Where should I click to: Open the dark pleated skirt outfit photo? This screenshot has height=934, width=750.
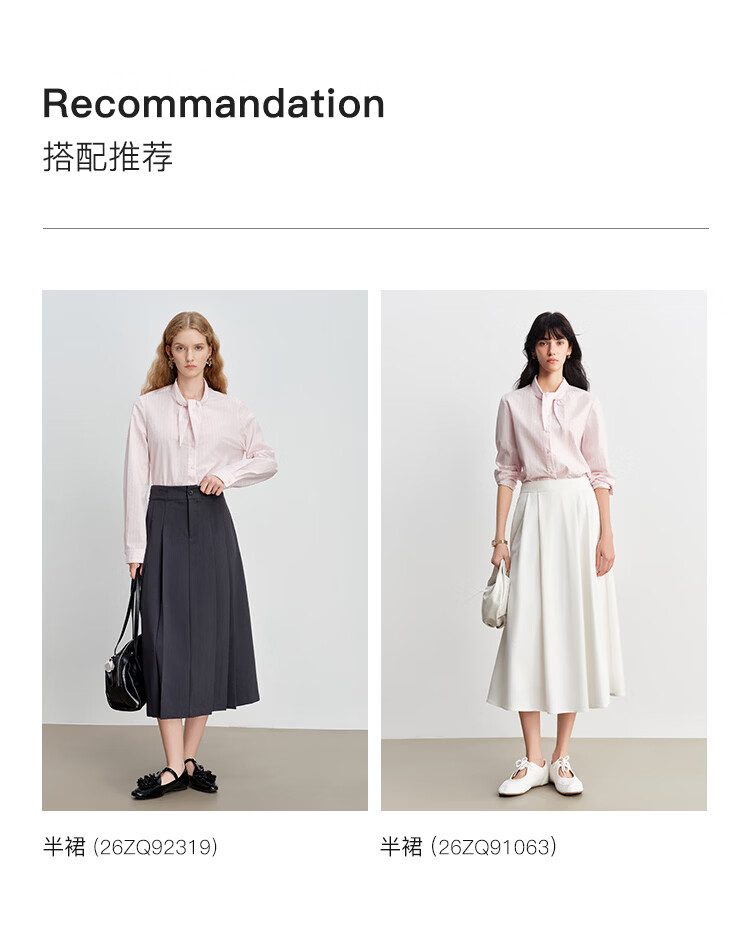point(204,550)
